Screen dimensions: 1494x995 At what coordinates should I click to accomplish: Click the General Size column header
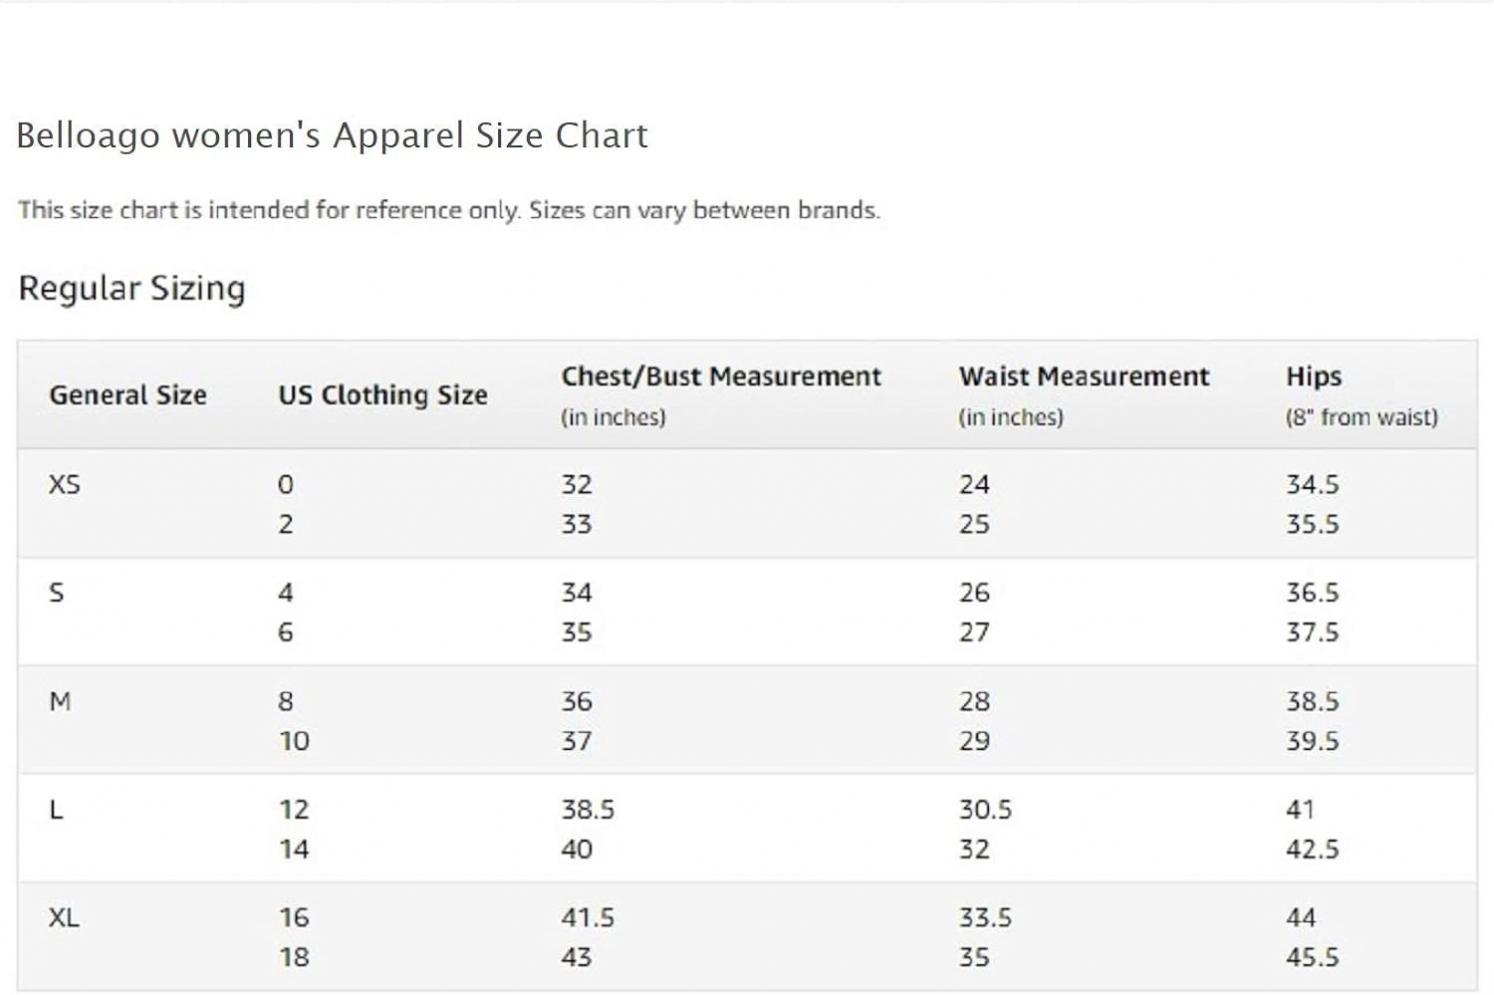pyautogui.click(x=128, y=395)
